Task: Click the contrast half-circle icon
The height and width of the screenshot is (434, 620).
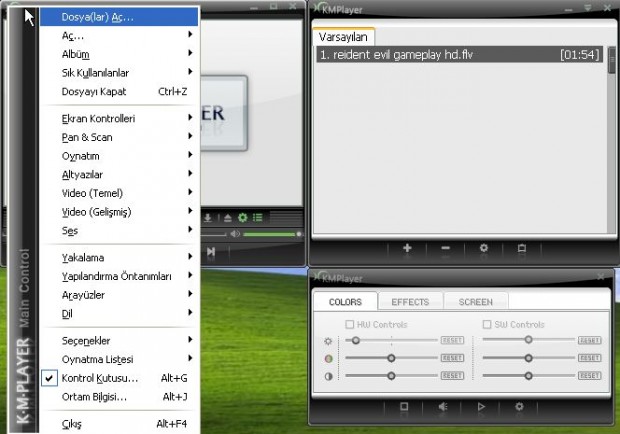Action: coord(328,376)
